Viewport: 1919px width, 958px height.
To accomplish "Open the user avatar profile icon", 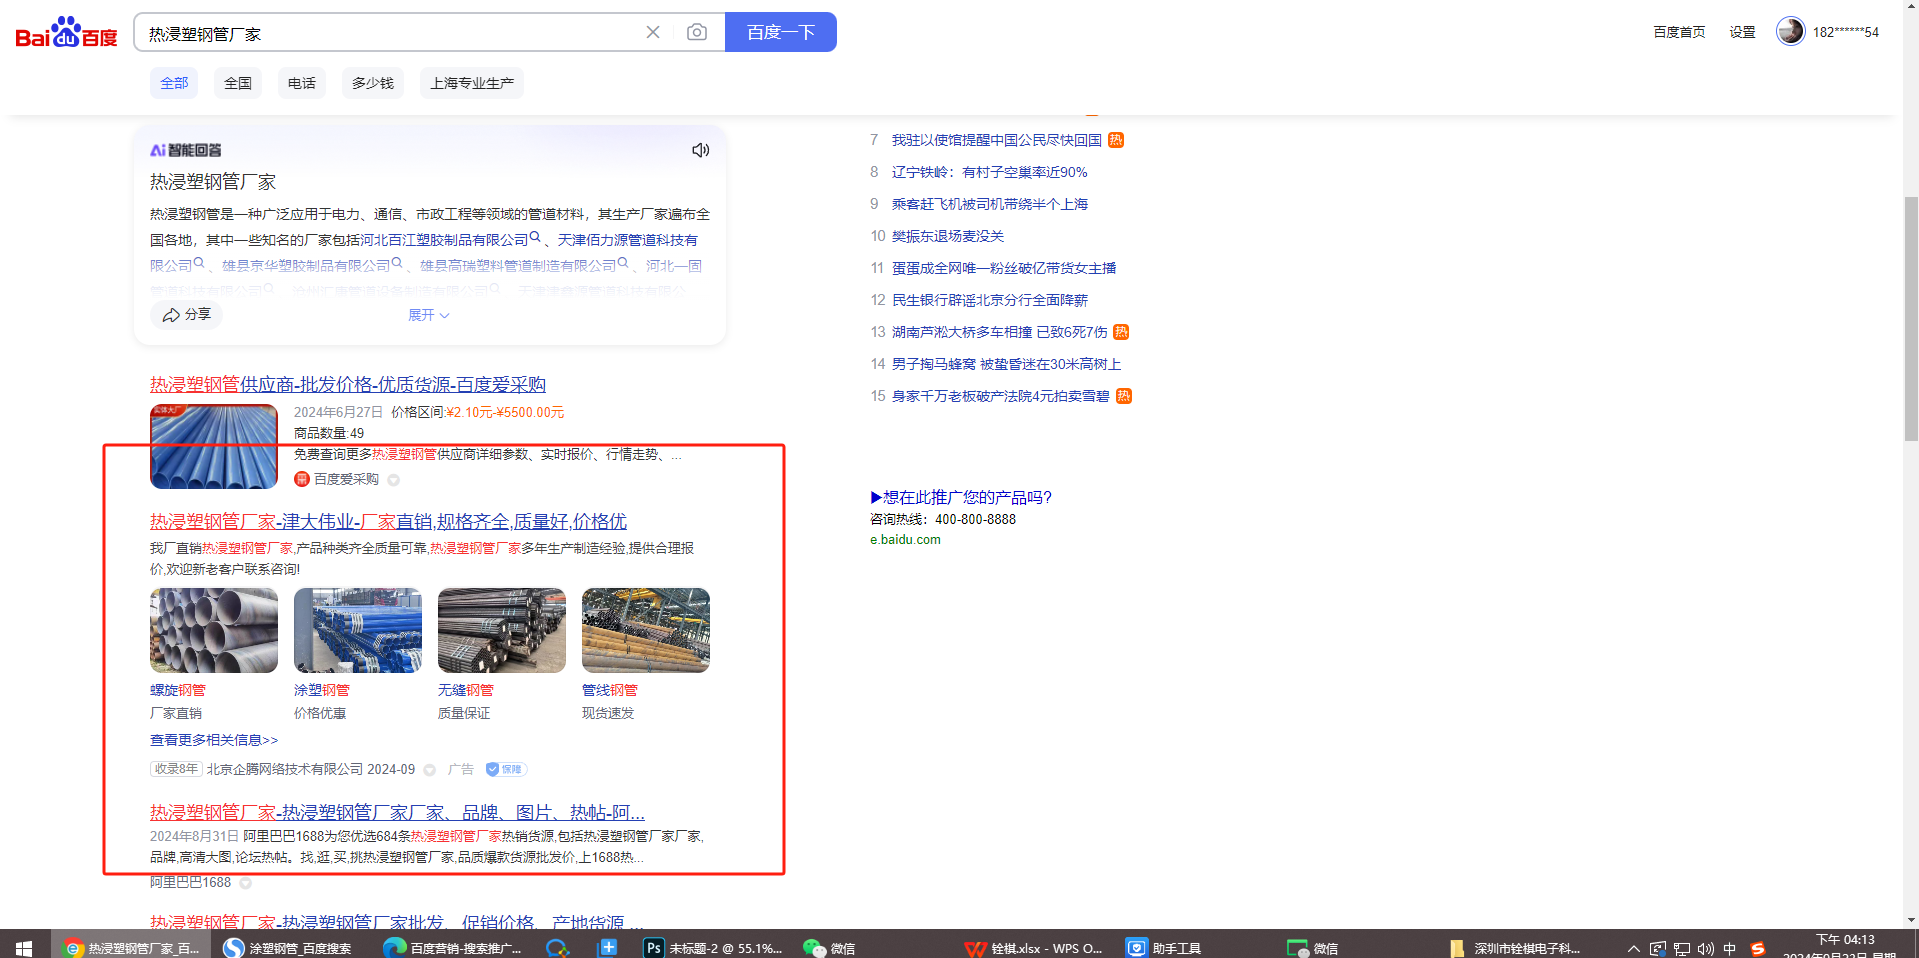I will click(1789, 32).
